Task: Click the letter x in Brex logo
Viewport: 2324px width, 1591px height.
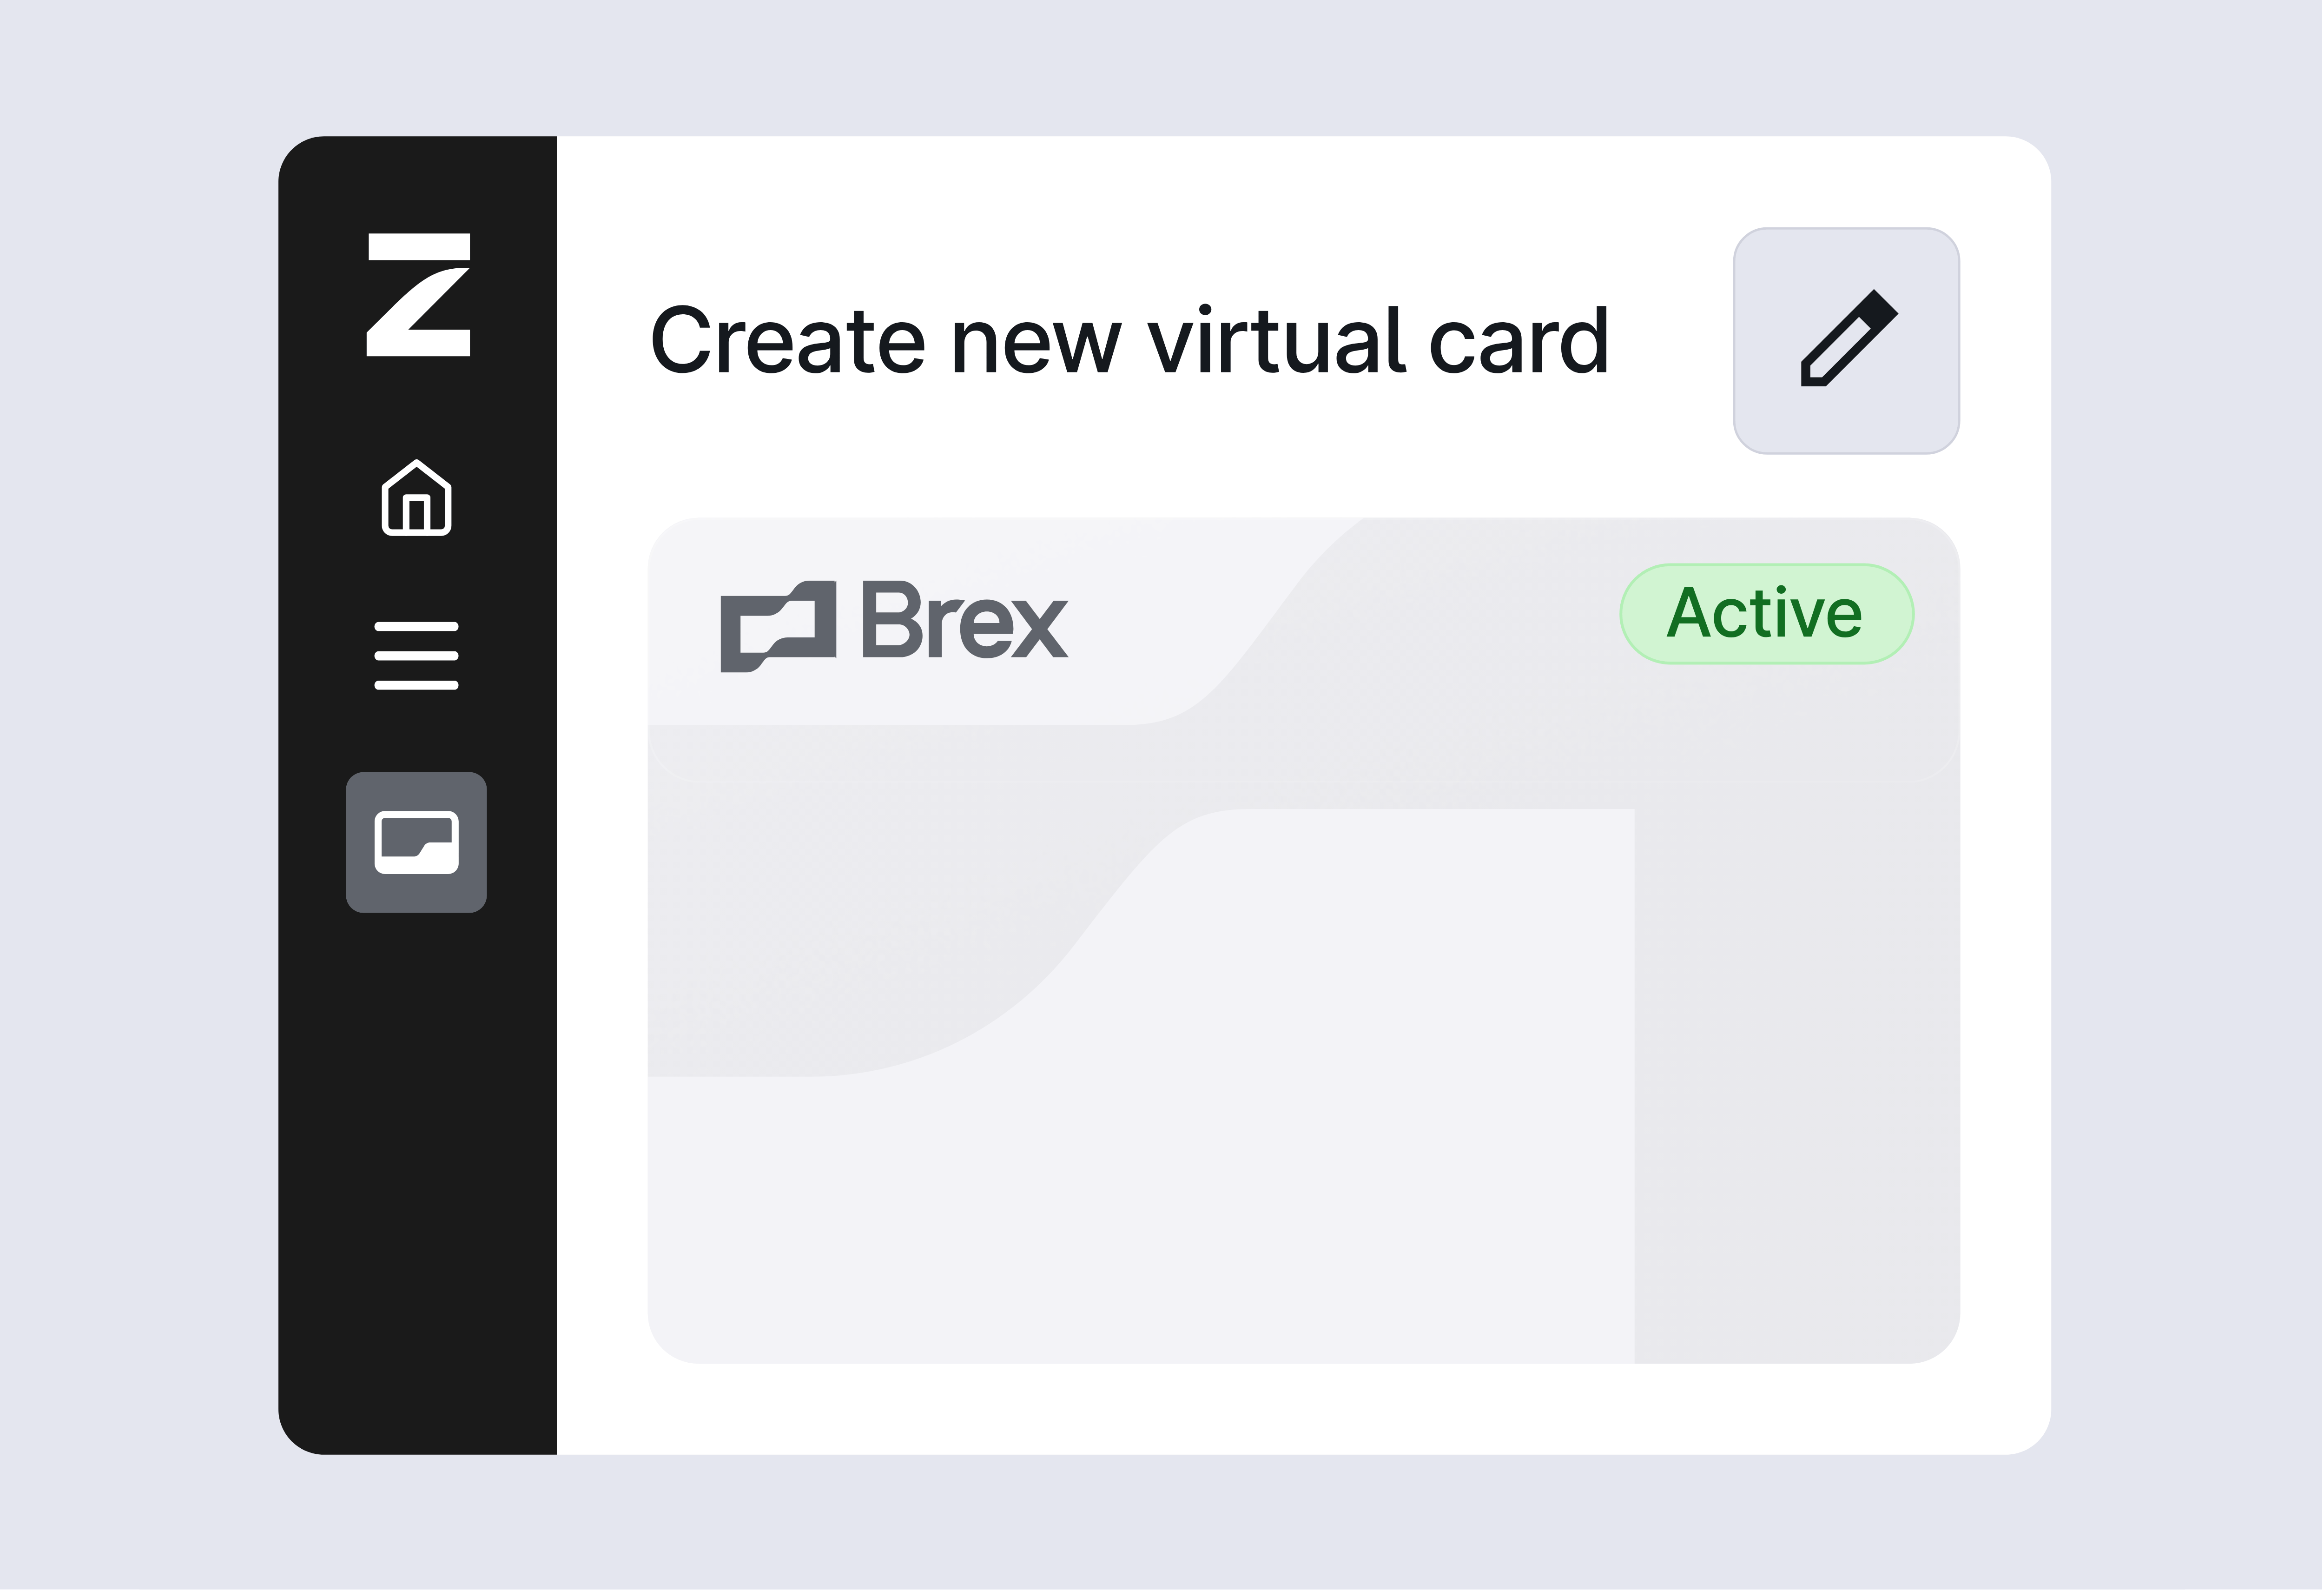Action: 1041,628
